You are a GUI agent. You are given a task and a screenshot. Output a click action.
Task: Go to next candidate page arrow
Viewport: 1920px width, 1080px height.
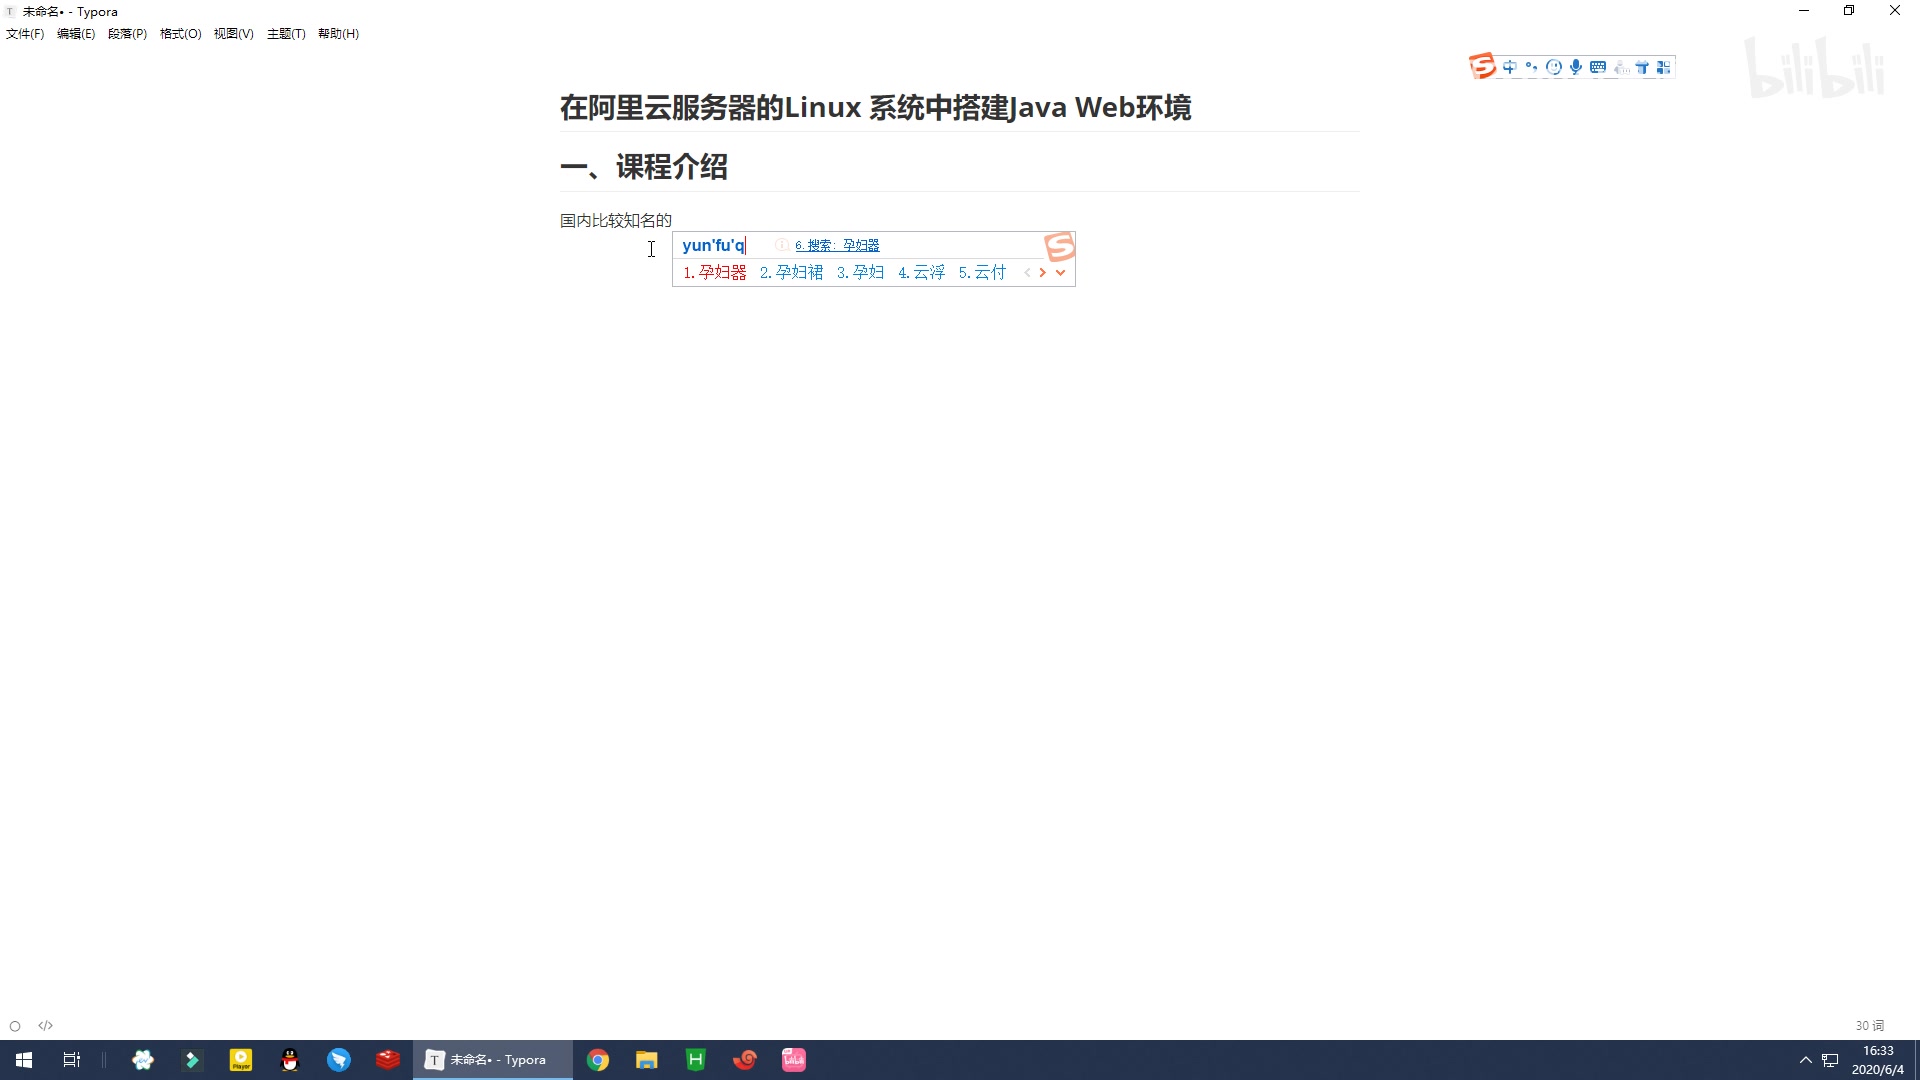(x=1043, y=272)
